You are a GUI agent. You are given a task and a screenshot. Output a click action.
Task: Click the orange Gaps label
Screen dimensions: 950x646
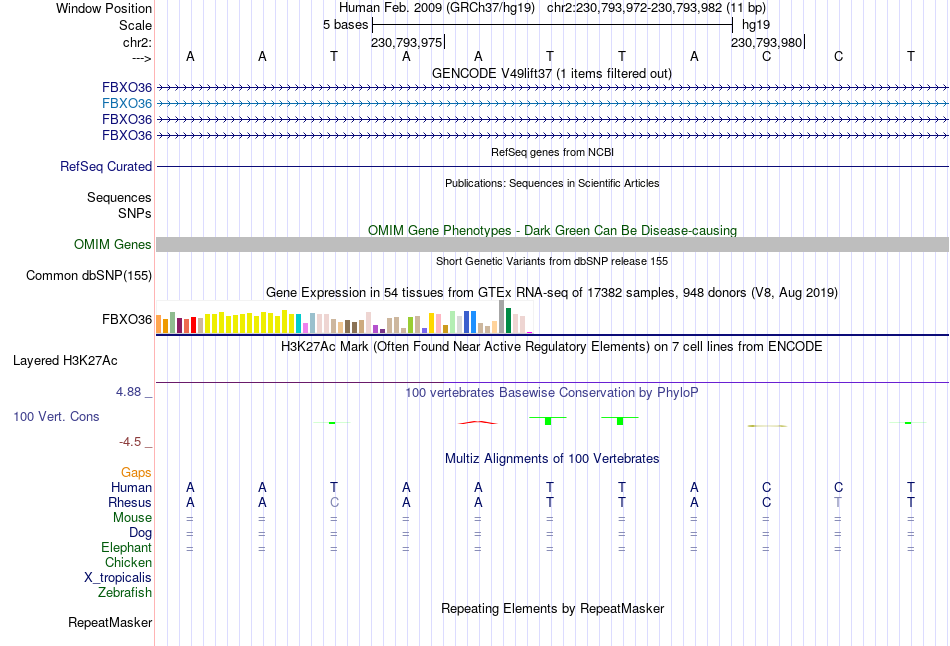tap(136, 472)
